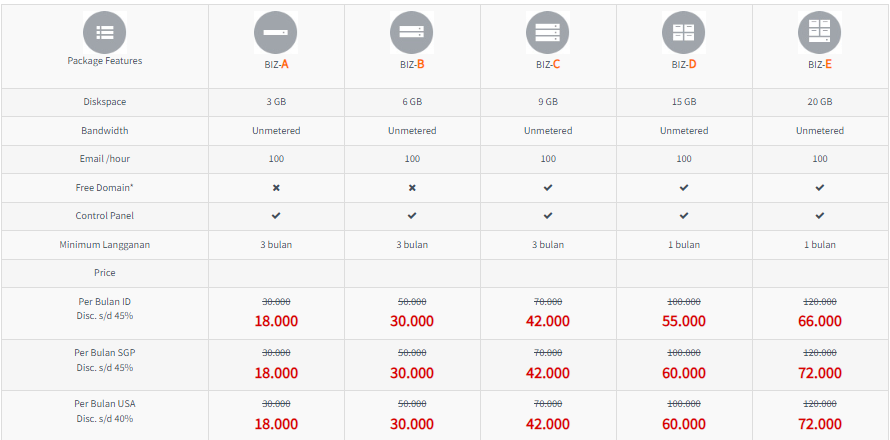Click BIZ-A Per Bulan ID price 18.000
Screen dimensions: 890x440
276,321
